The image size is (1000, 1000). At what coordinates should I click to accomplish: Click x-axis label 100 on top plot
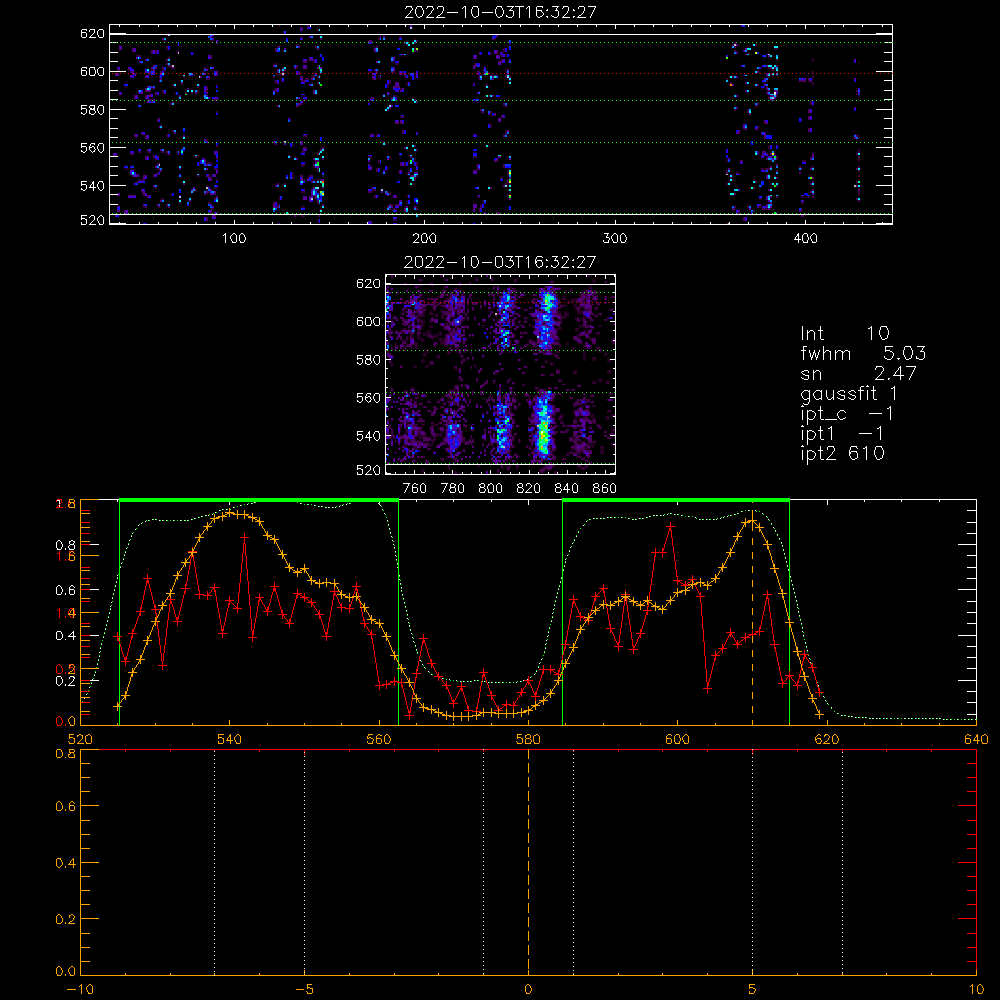pyautogui.click(x=234, y=239)
